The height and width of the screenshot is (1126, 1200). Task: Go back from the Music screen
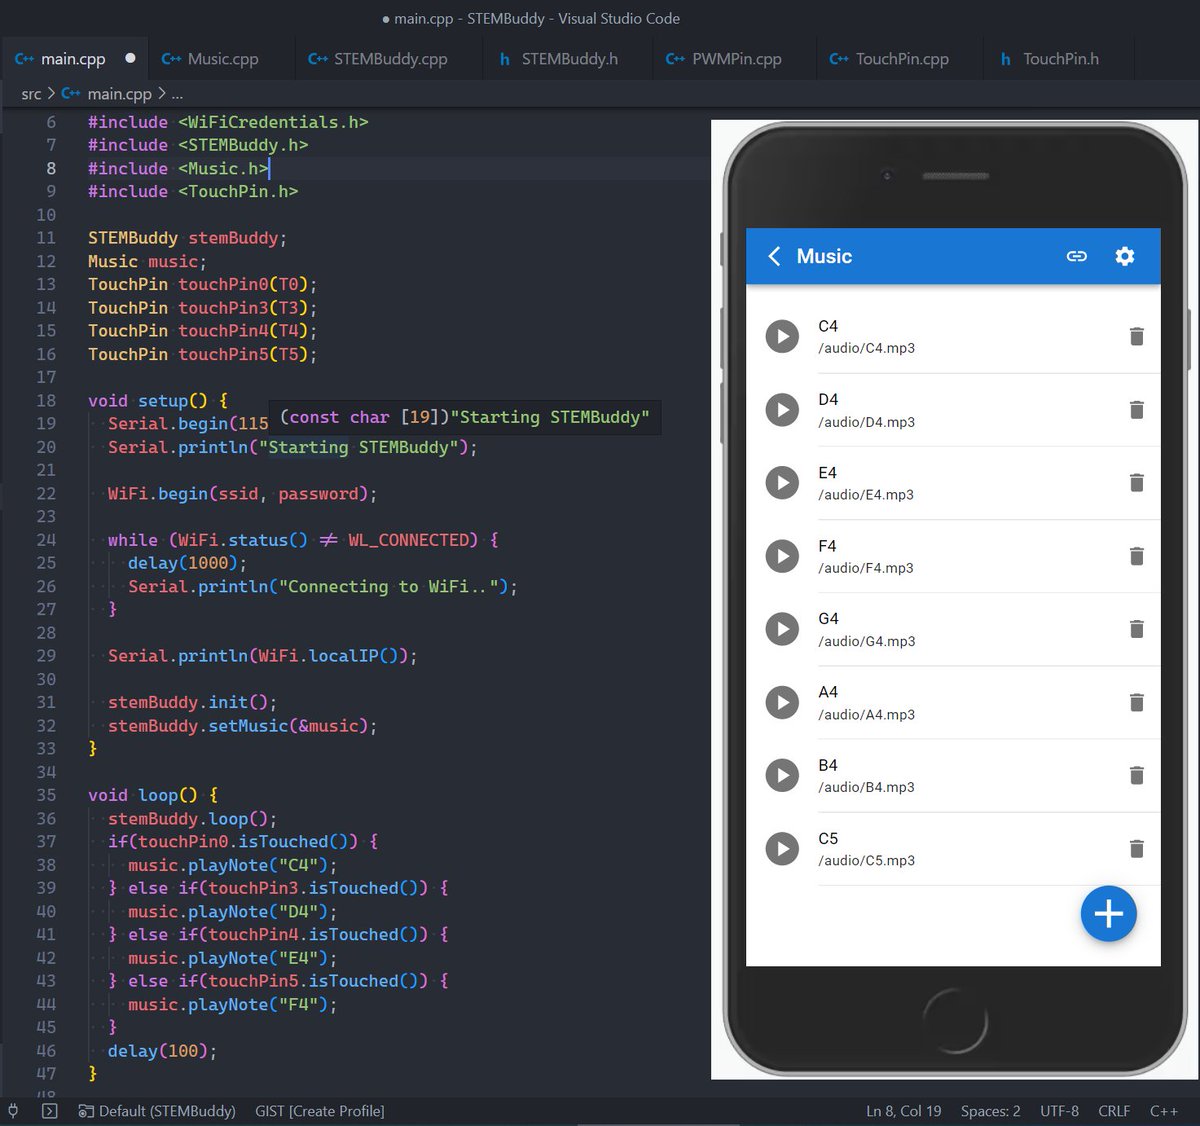774,257
